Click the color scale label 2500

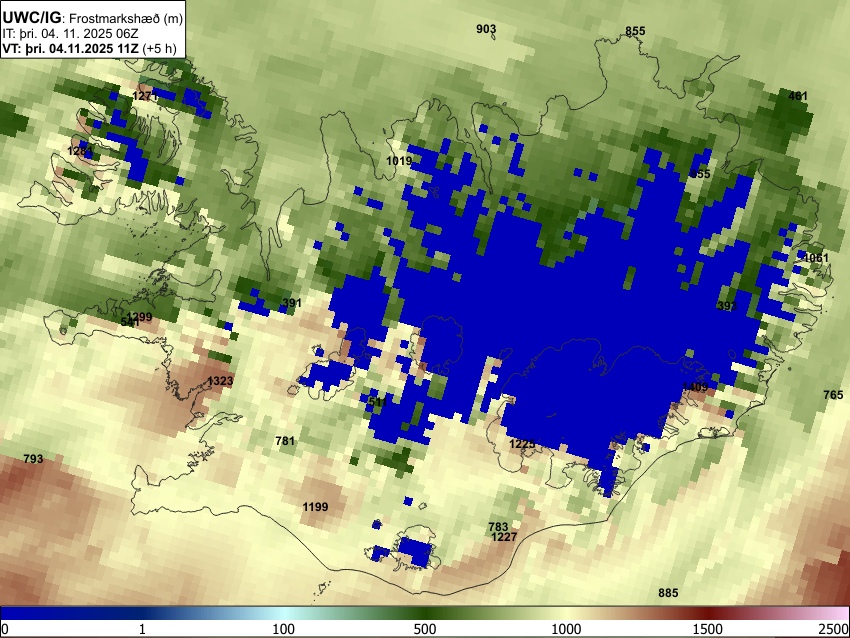point(834,629)
